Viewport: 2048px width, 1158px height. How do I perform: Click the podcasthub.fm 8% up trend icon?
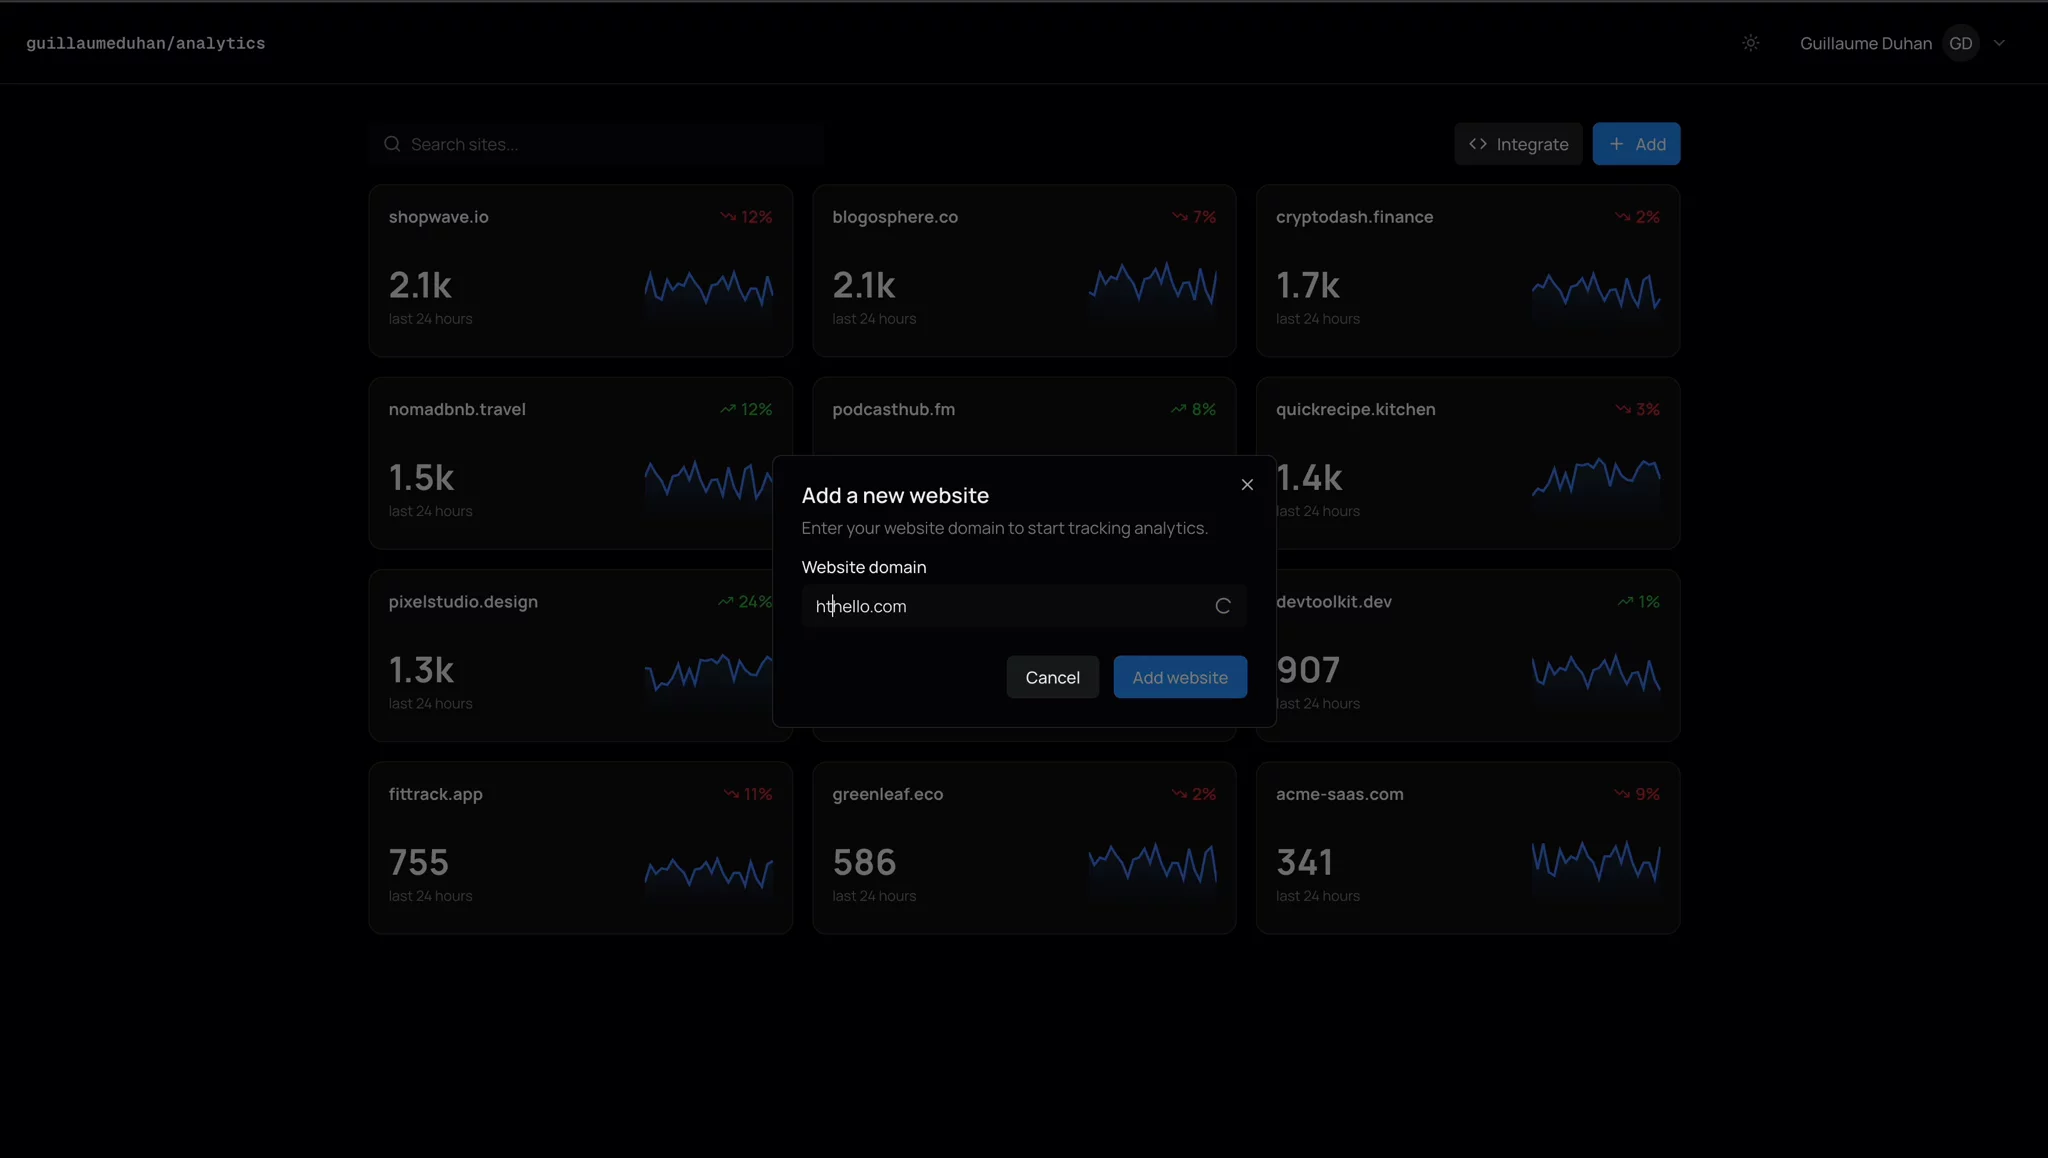[x=1179, y=409]
